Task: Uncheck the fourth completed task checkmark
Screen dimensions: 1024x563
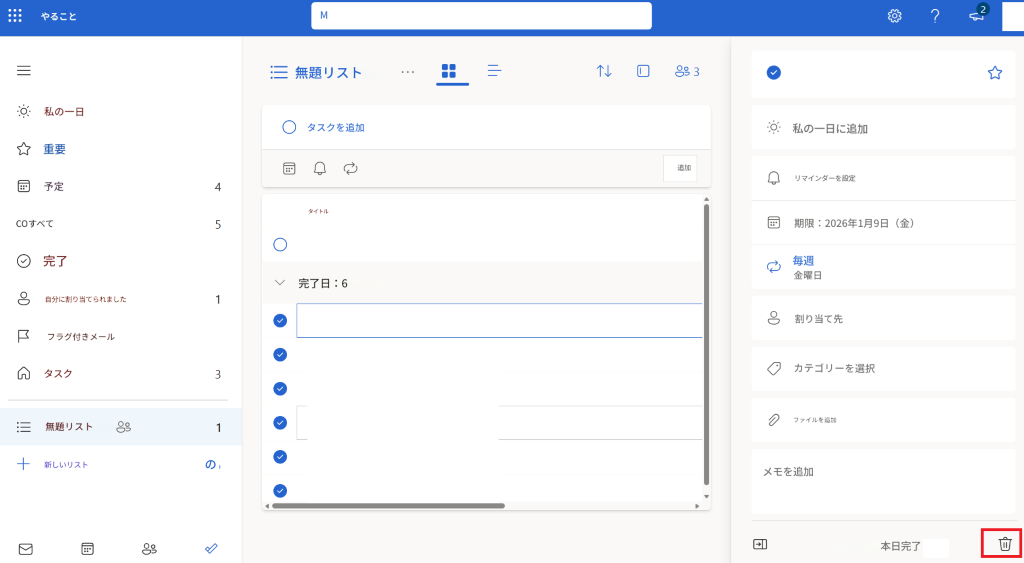Action: (x=280, y=423)
